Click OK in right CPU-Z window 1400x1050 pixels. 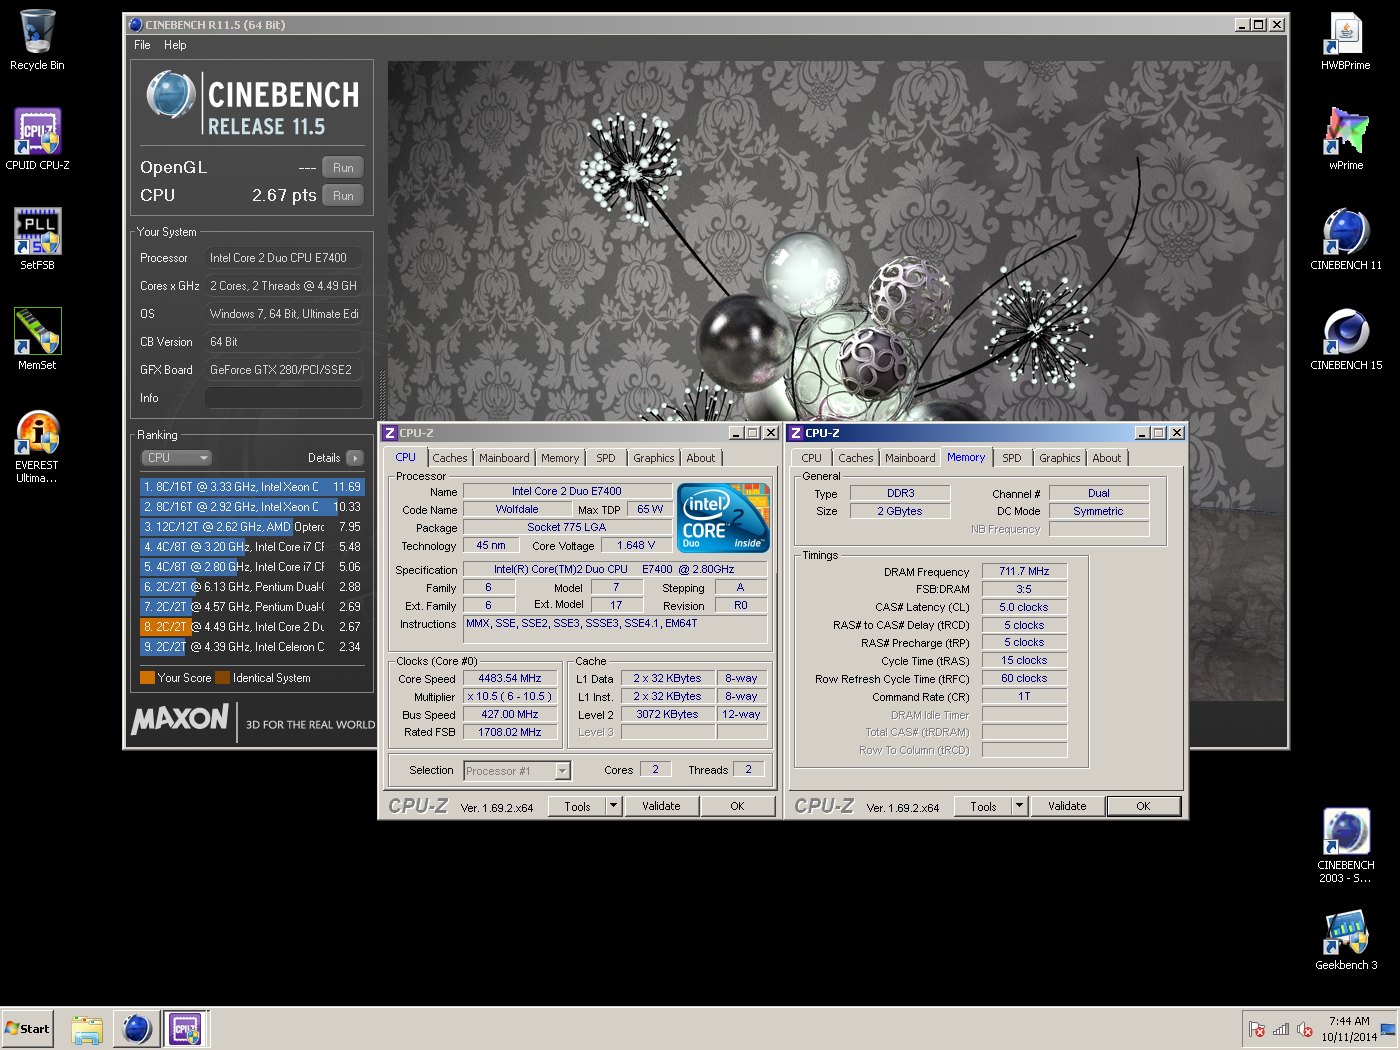[1143, 807]
